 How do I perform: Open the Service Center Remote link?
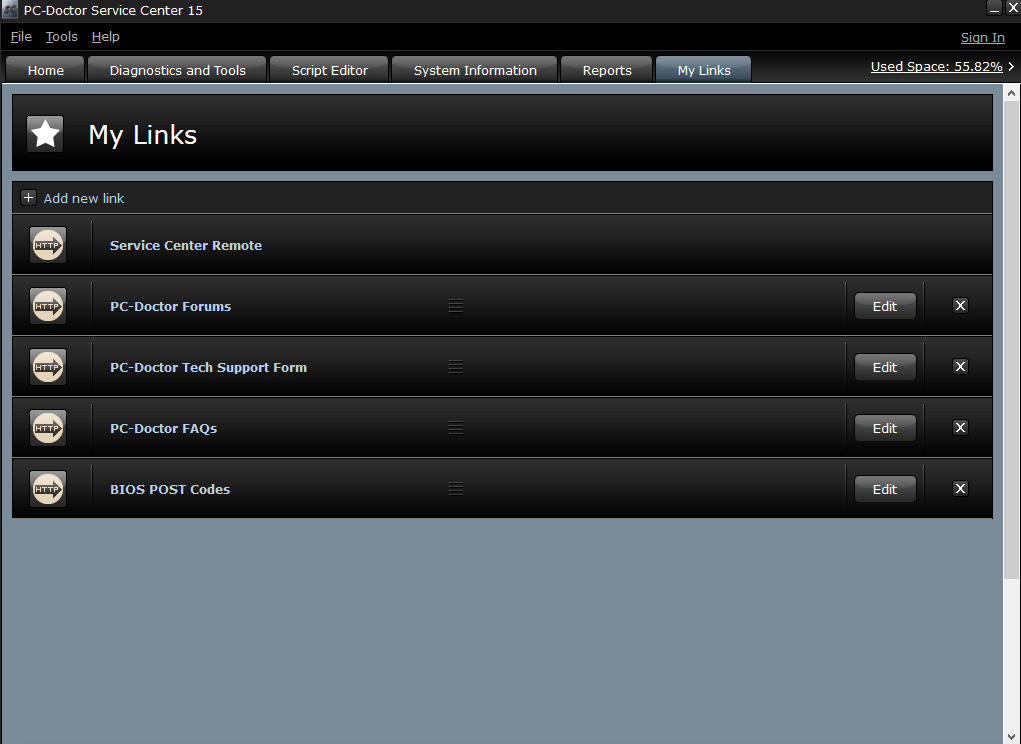coord(186,245)
